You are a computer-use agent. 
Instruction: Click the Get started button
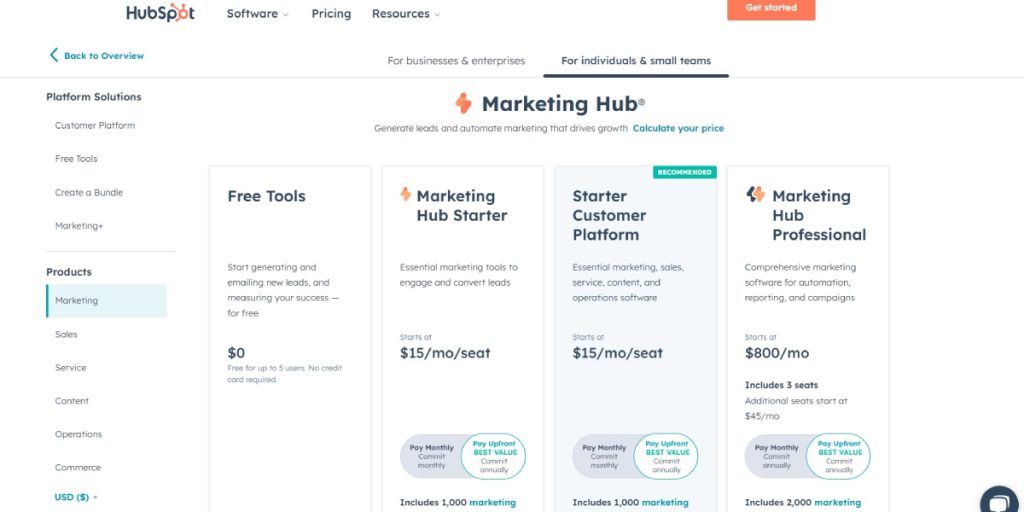[x=771, y=8]
